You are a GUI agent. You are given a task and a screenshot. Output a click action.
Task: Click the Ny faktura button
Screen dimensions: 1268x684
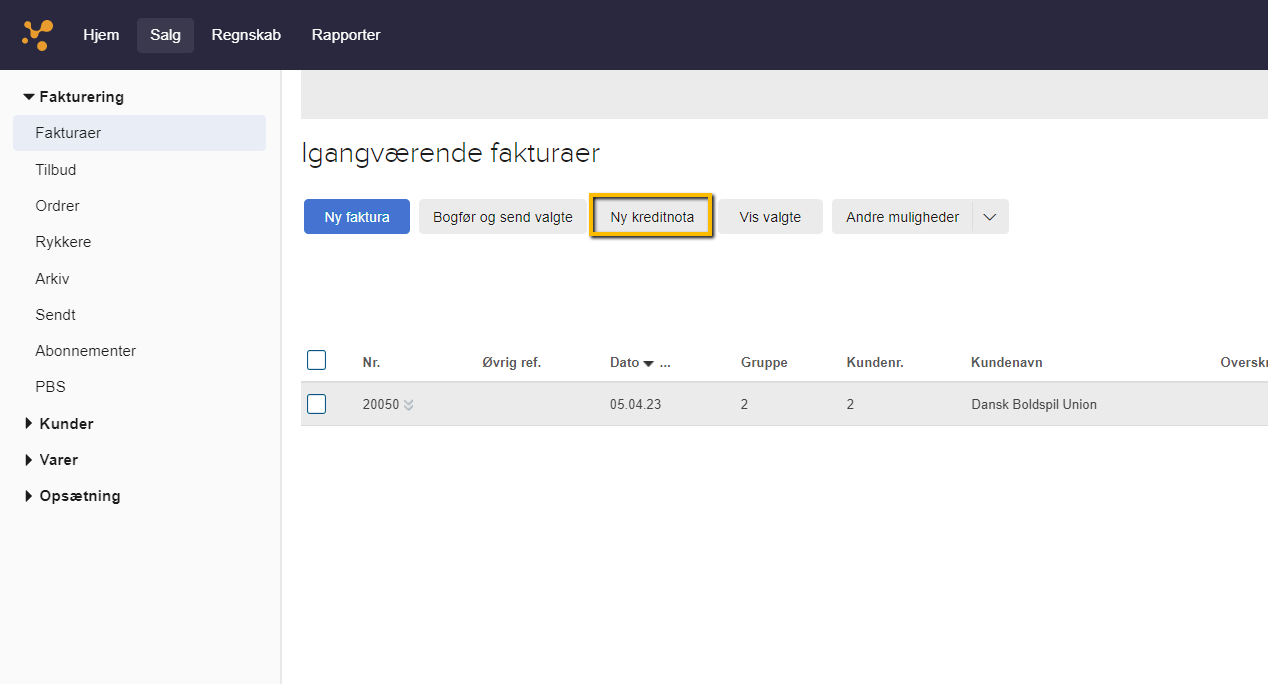click(x=357, y=217)
